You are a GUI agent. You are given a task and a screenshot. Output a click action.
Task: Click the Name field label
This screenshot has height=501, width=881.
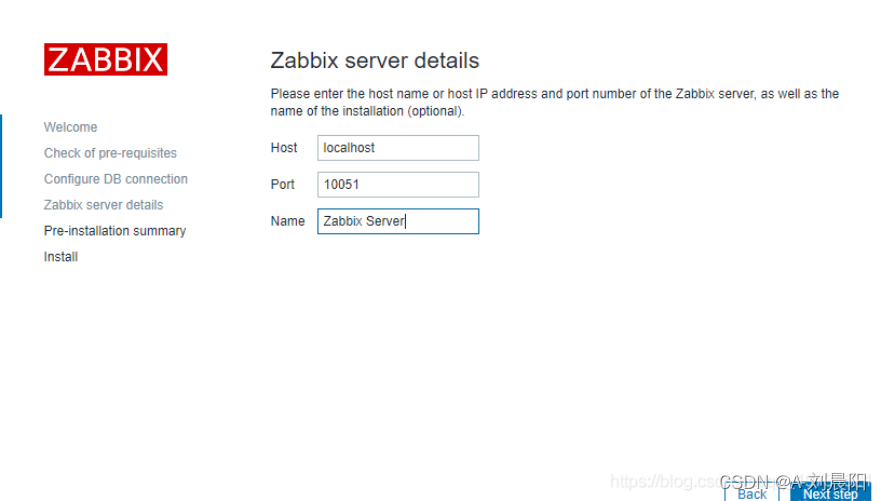click(x=287, y=221)
